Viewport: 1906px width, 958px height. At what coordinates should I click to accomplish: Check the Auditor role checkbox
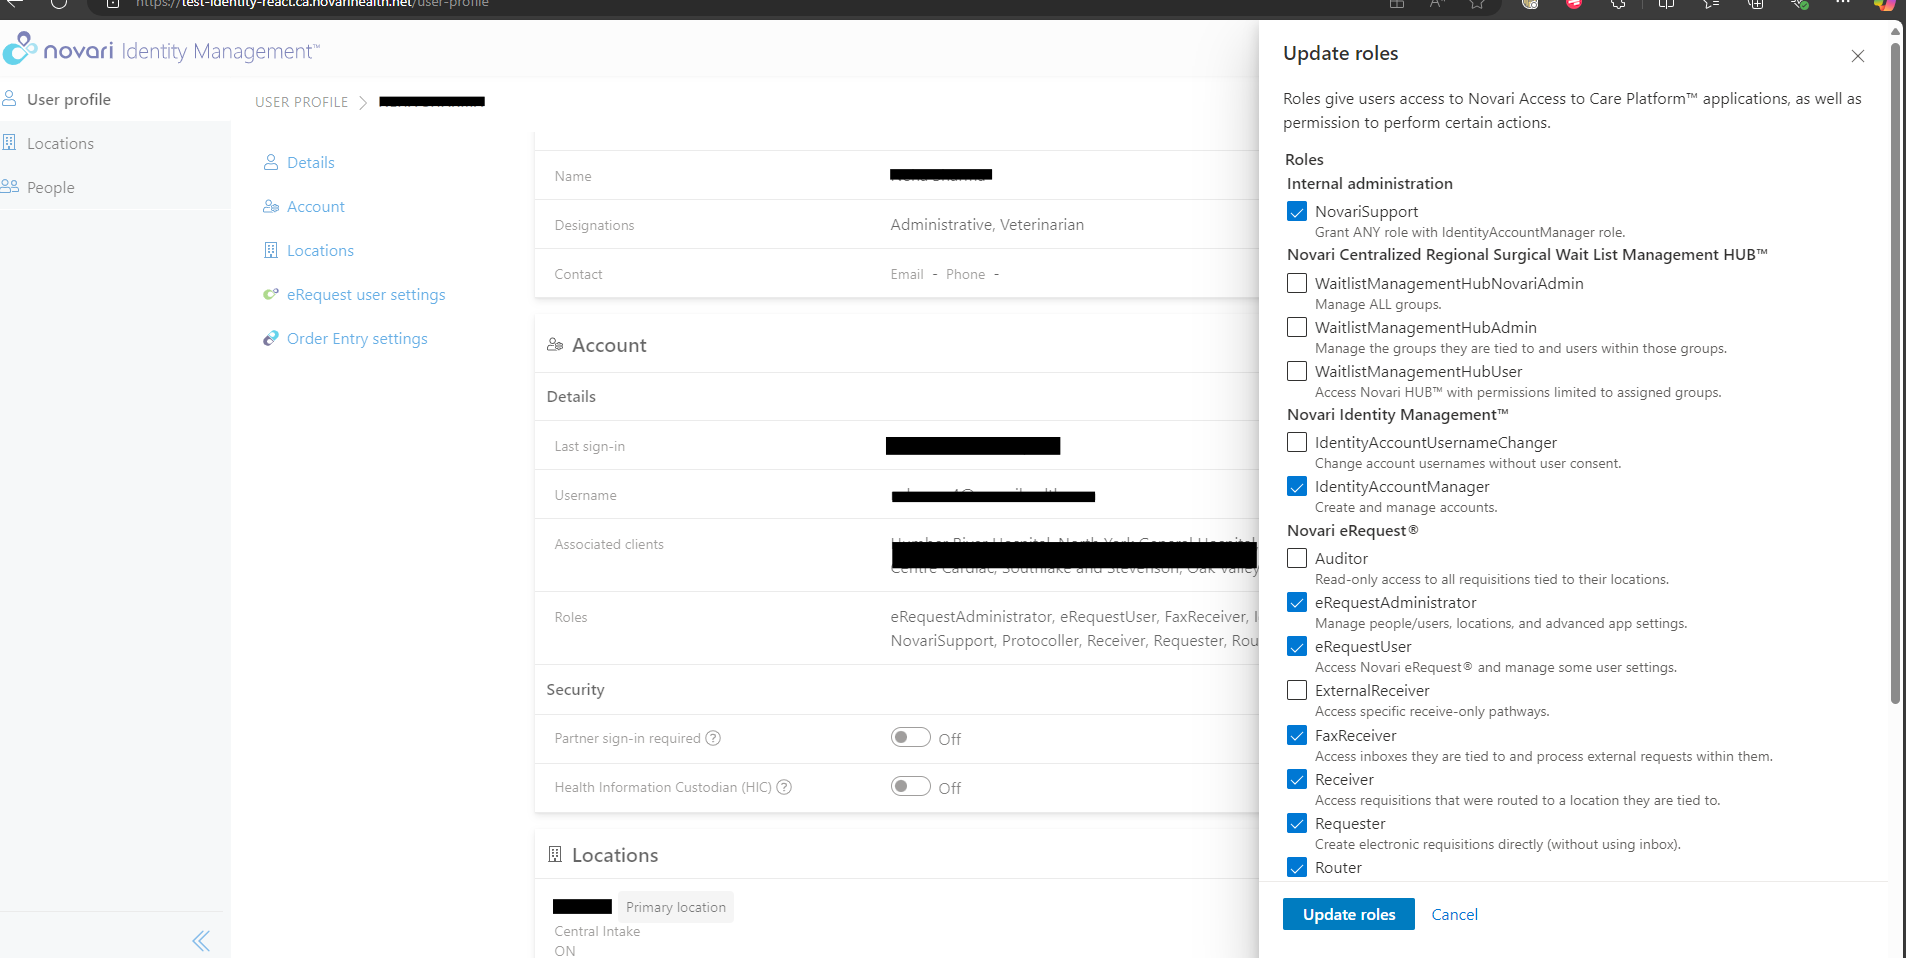pos(1297,558)
